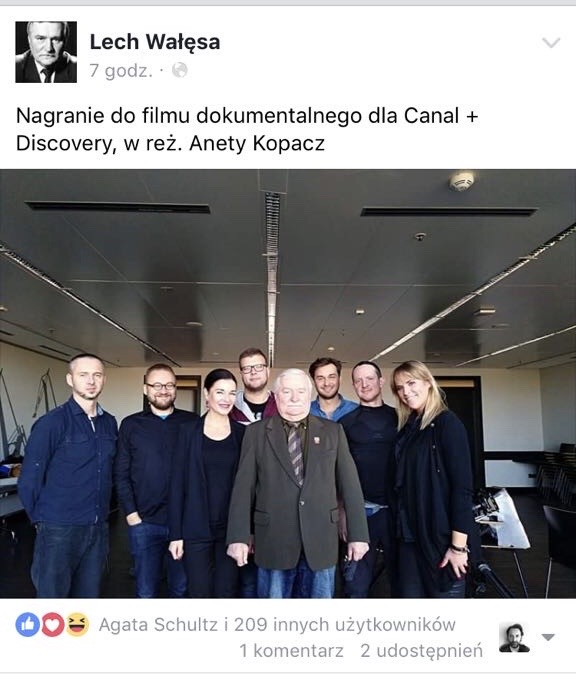Screen dimensions: 576x674
Task: Expand the identity selector arrow beside avatar
Action: [x=548, y=637]
